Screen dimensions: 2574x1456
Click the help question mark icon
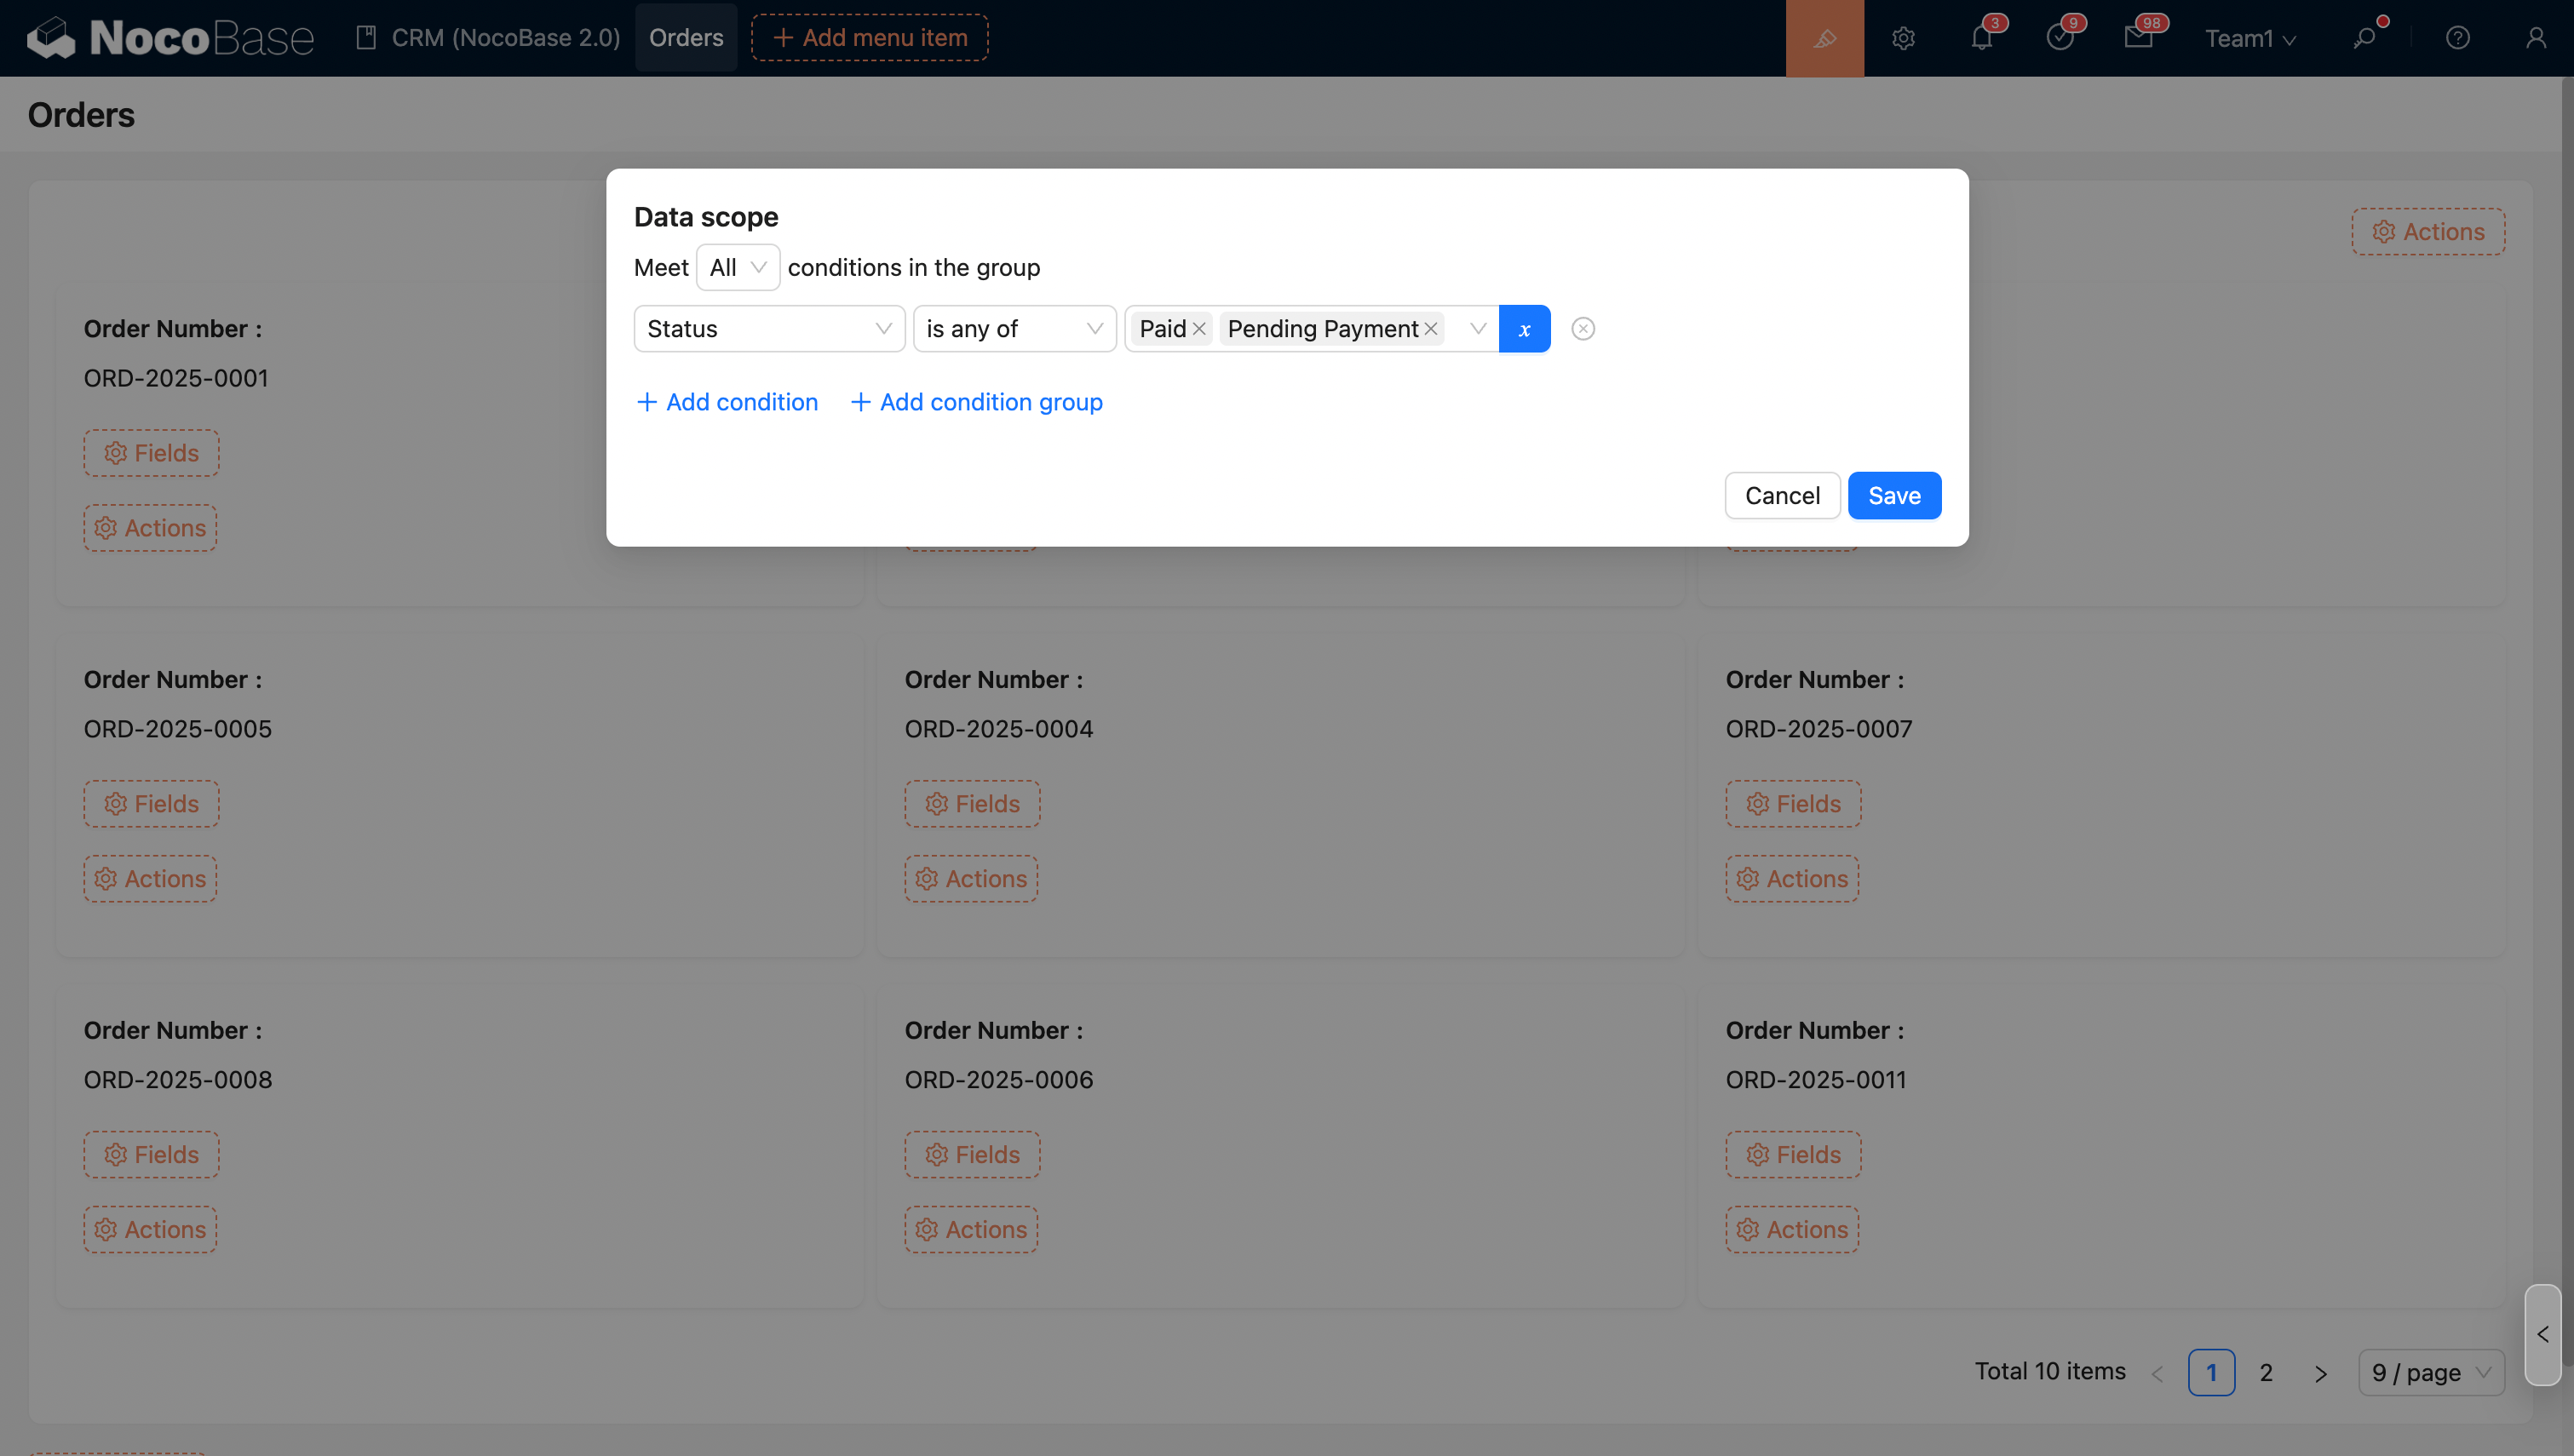click(x=2457, y=38)
